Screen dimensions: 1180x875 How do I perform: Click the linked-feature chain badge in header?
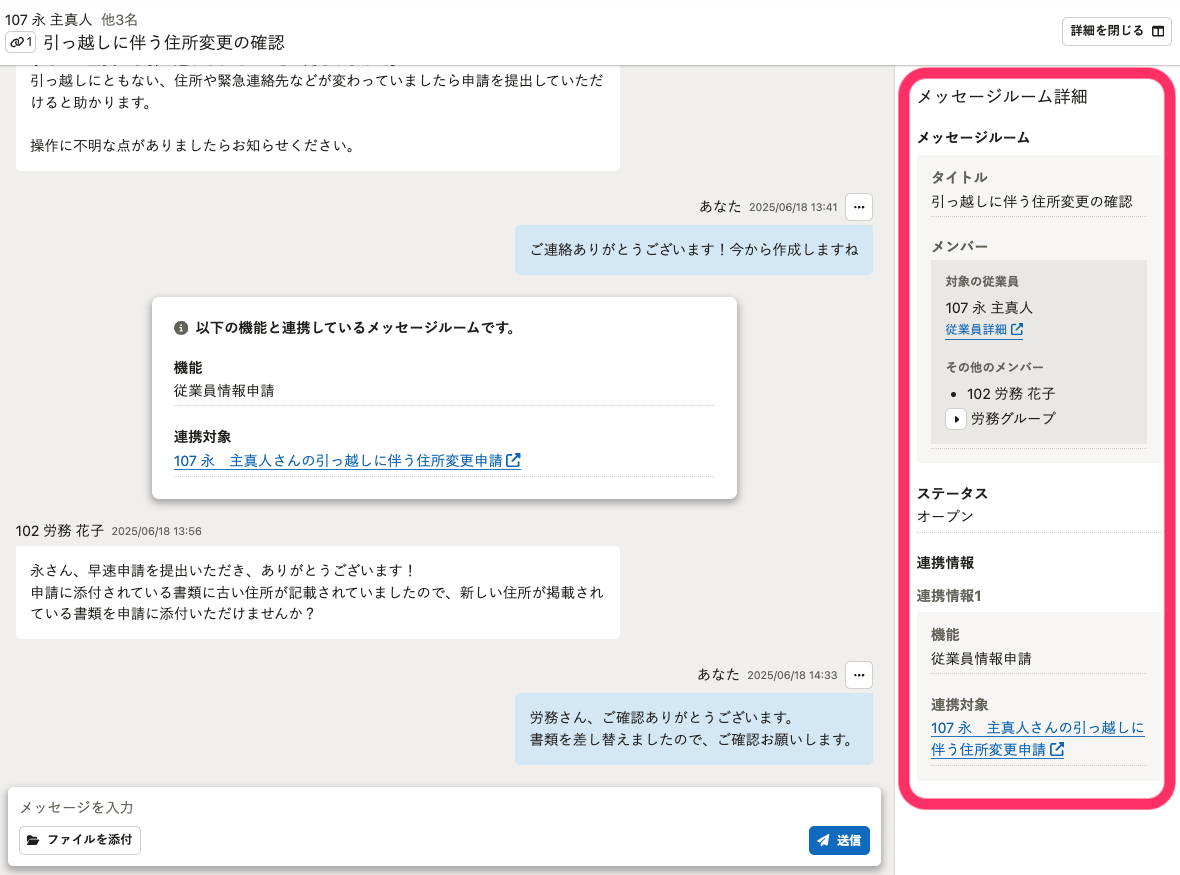point(21,42)
